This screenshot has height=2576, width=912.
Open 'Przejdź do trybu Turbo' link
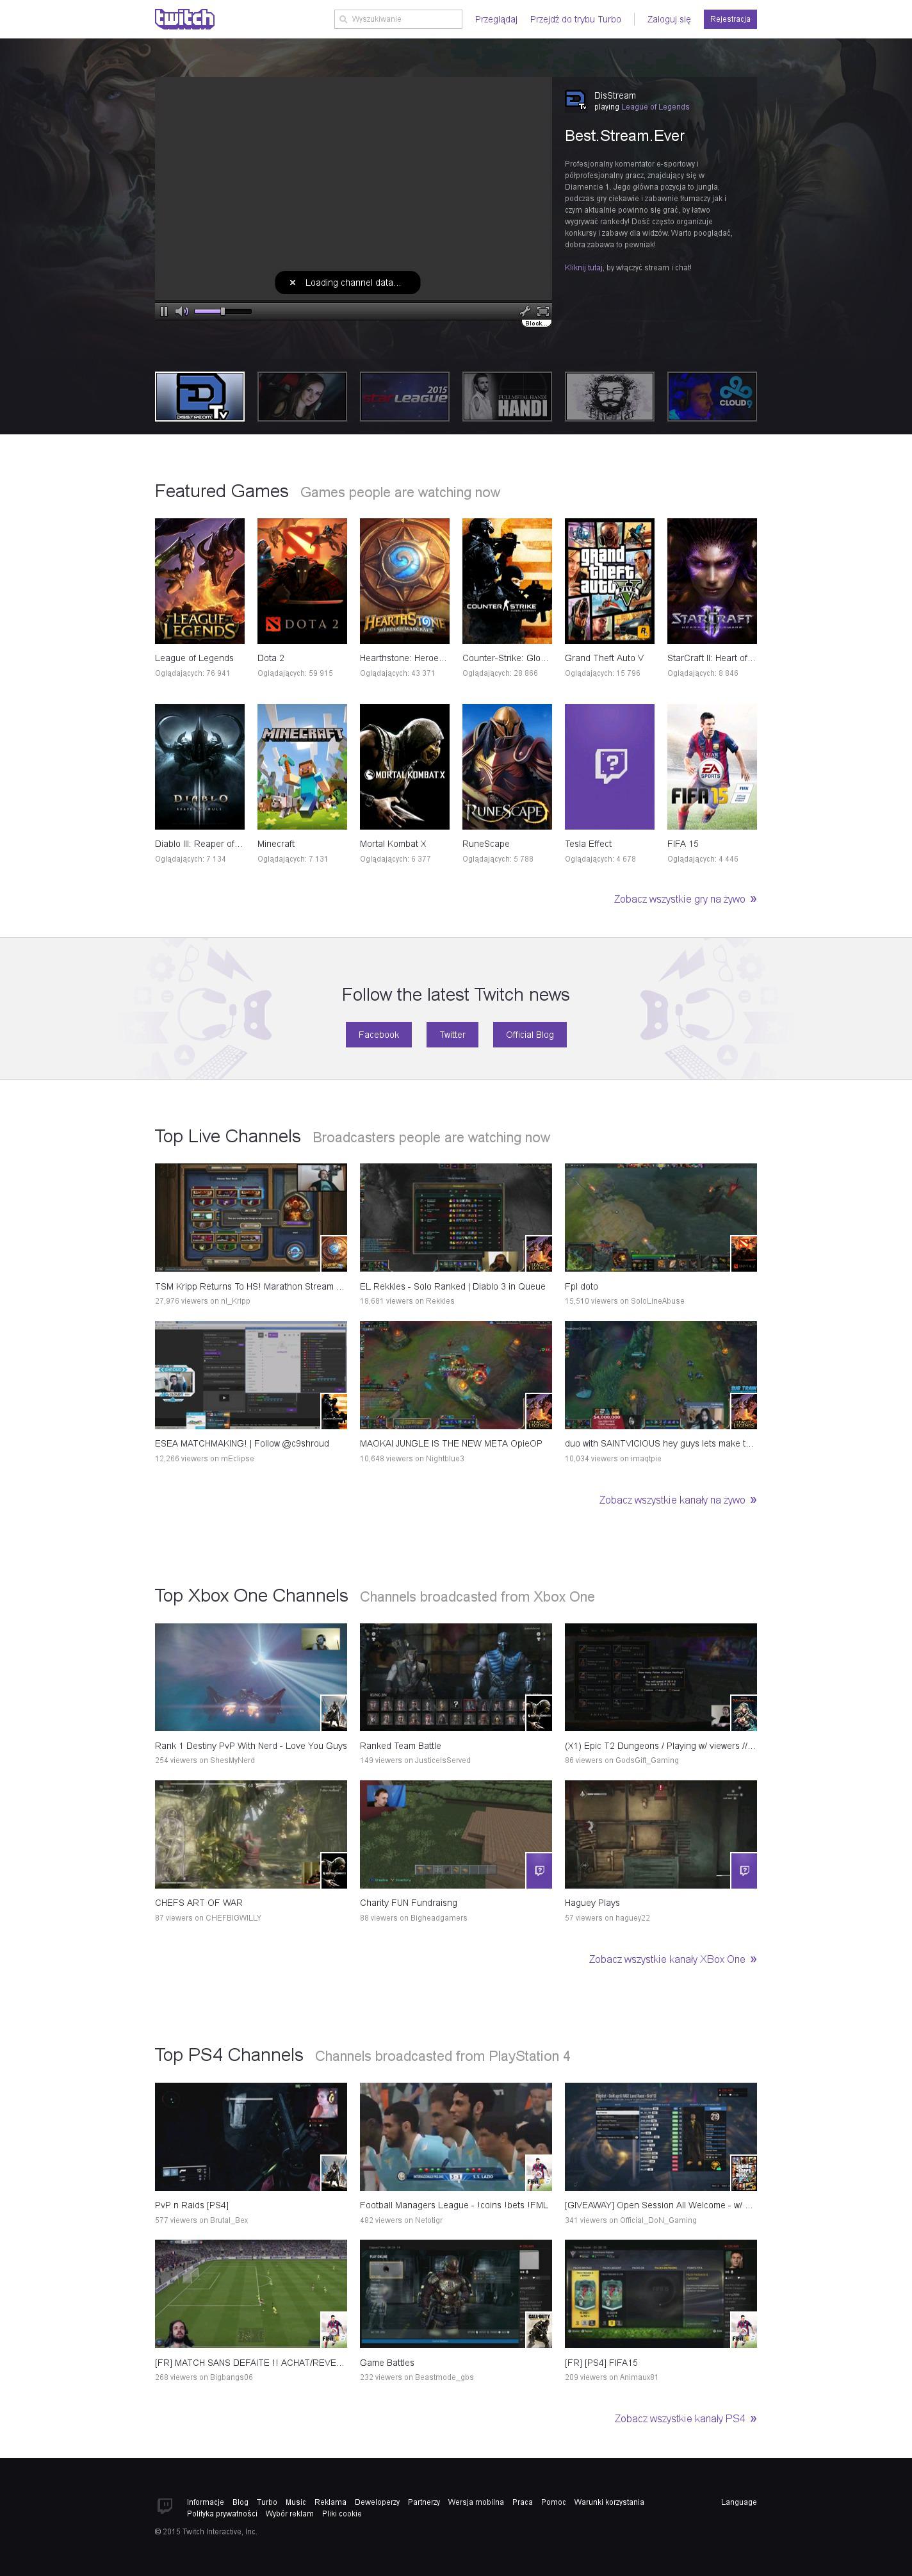tap(575, 19)
